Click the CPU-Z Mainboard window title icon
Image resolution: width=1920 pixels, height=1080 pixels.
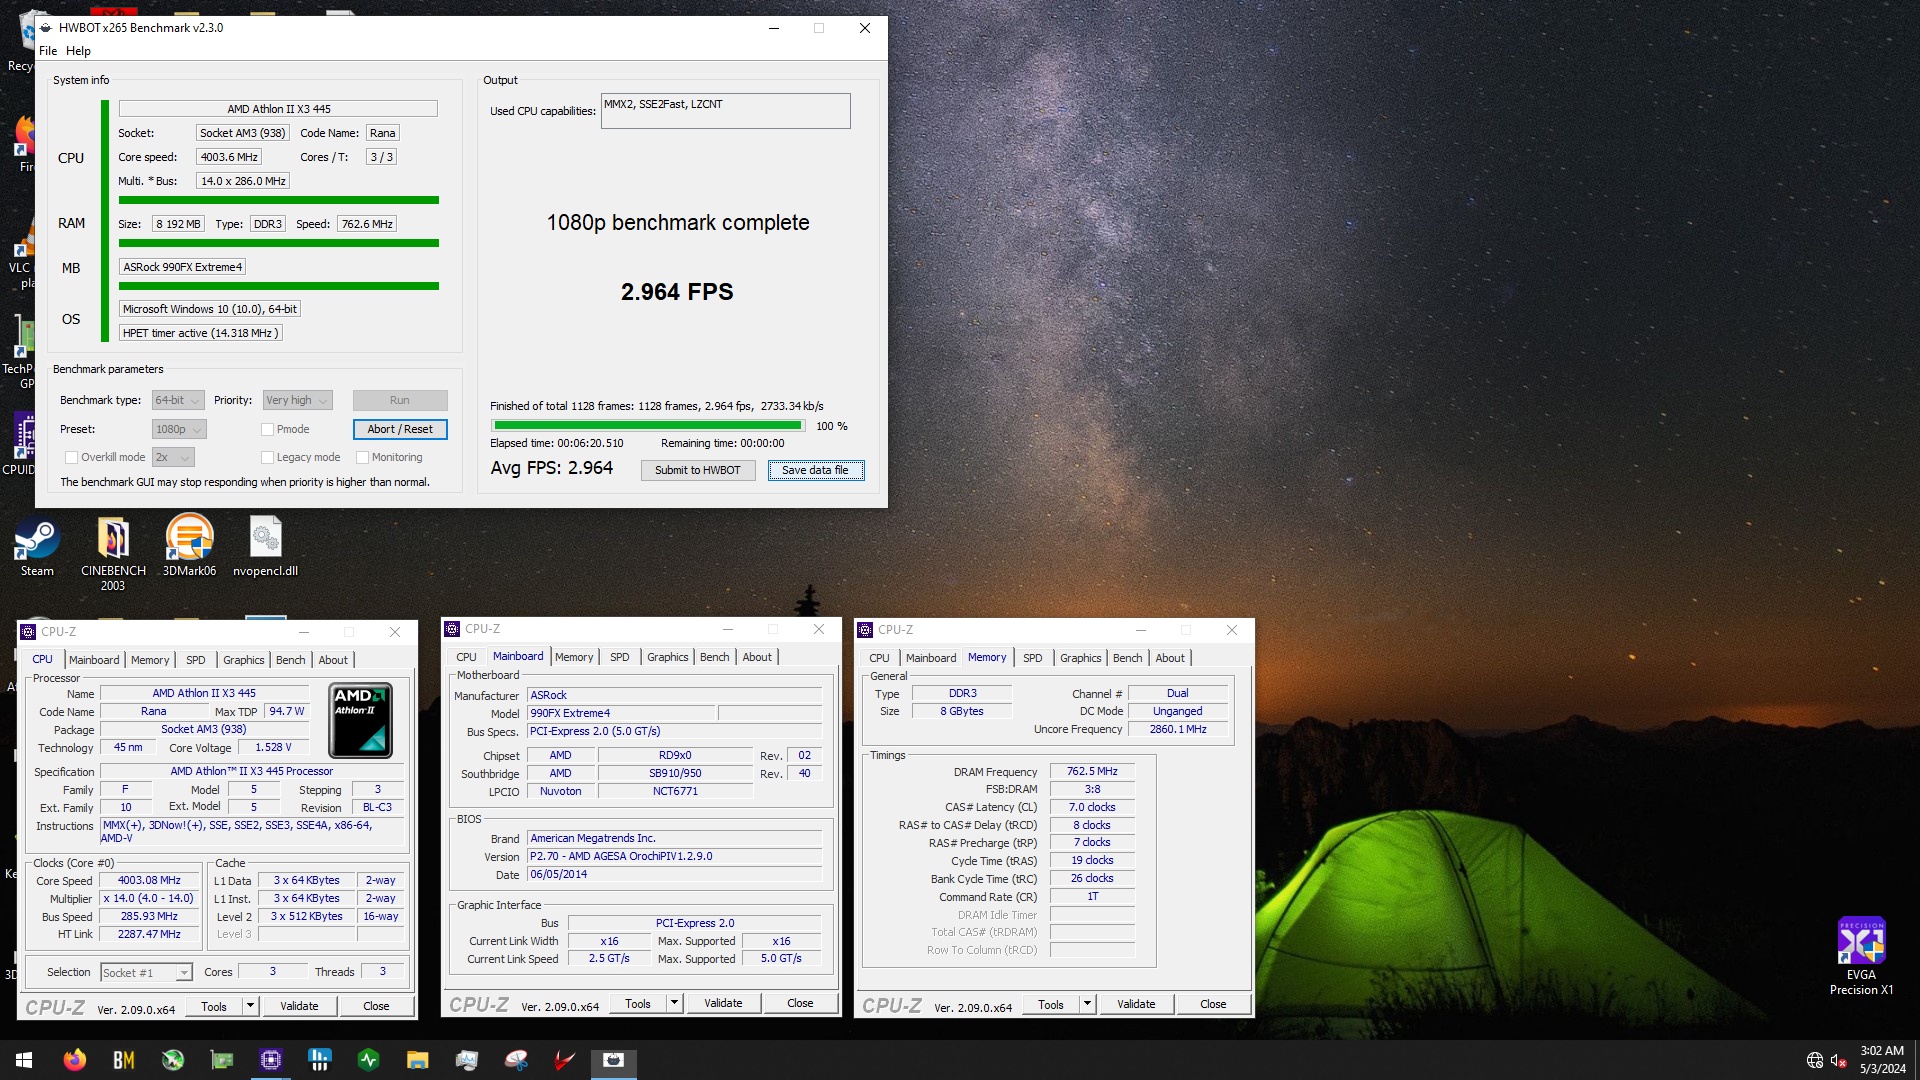pos(452,629)
